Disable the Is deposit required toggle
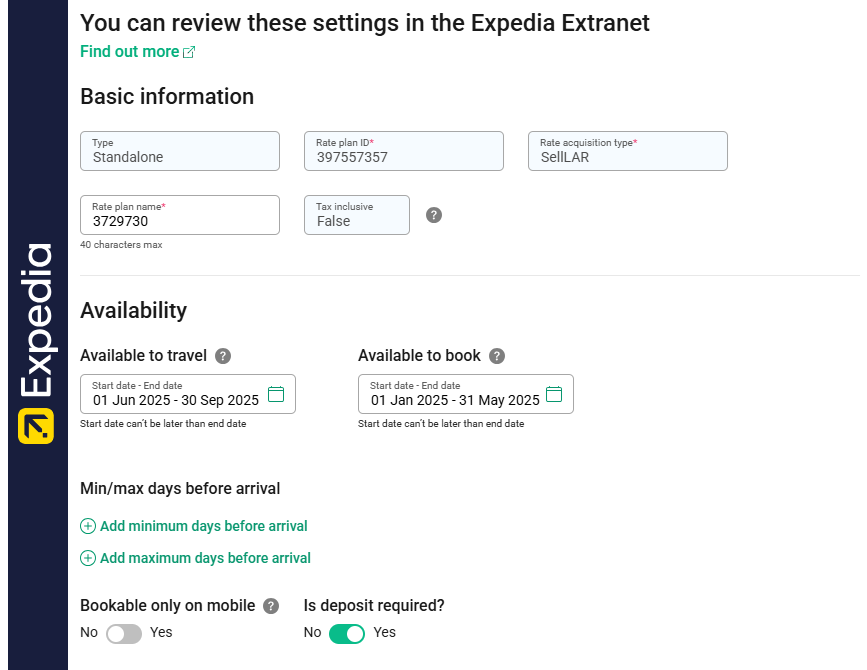Image resolution: width=867 pixels, height=670 pixels. [x=347, y=633]
